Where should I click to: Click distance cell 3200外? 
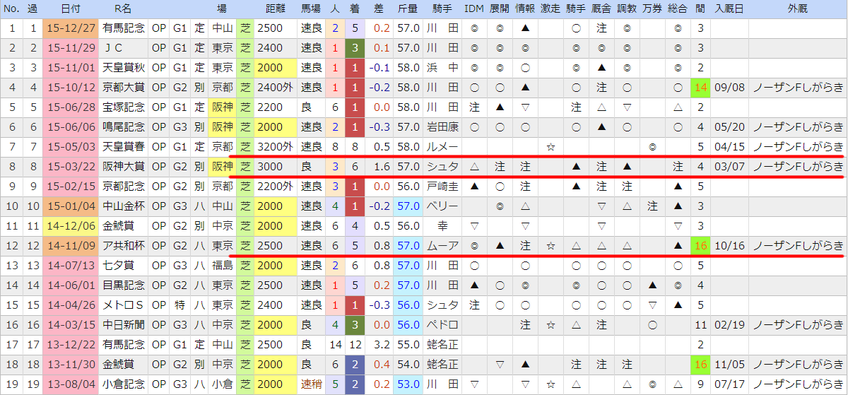pyautogui.click(x=276, y=147)
